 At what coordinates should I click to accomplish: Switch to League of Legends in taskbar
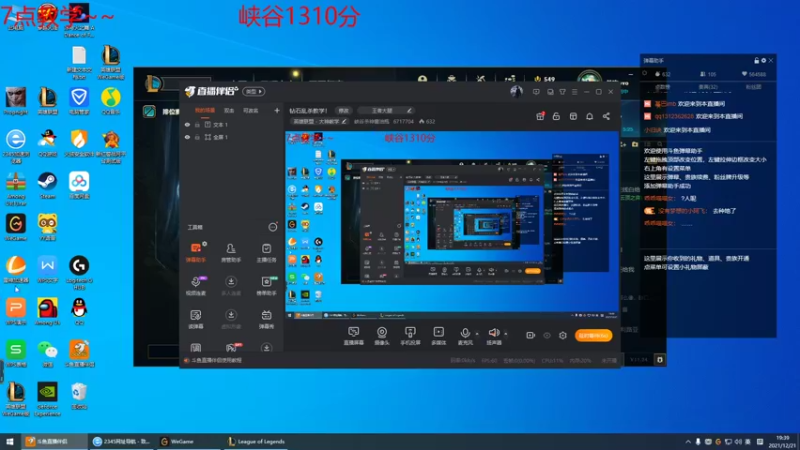point(256,442)
